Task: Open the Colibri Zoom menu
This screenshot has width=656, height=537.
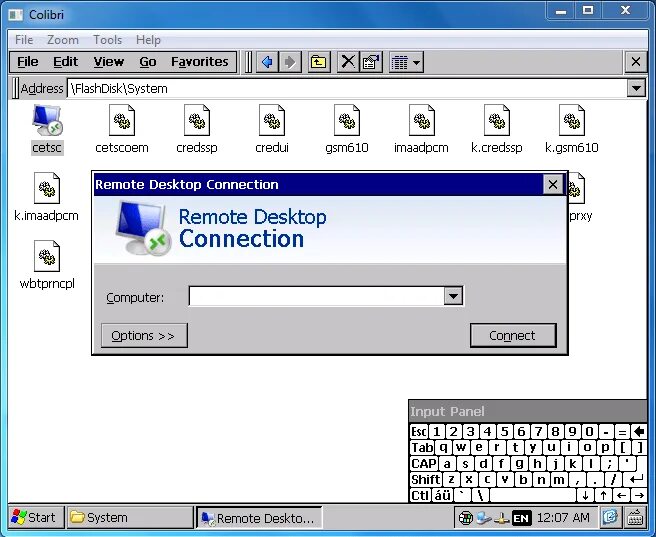Action: point(63,40)
